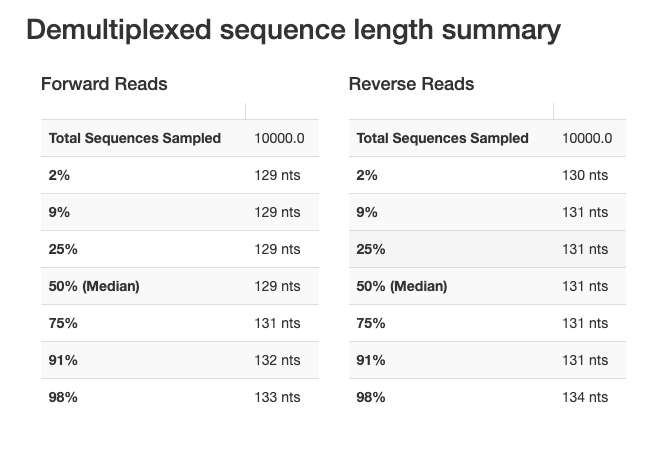This screenshot has width=668, height=452.
Task: Click the 25% row label in Forward Reads
Action: pos(63,249)
